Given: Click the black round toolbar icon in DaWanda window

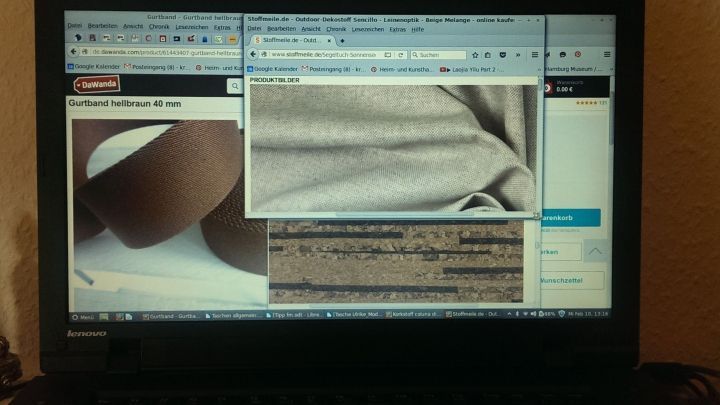Looking at the screenshot, I should click(562, 55).
